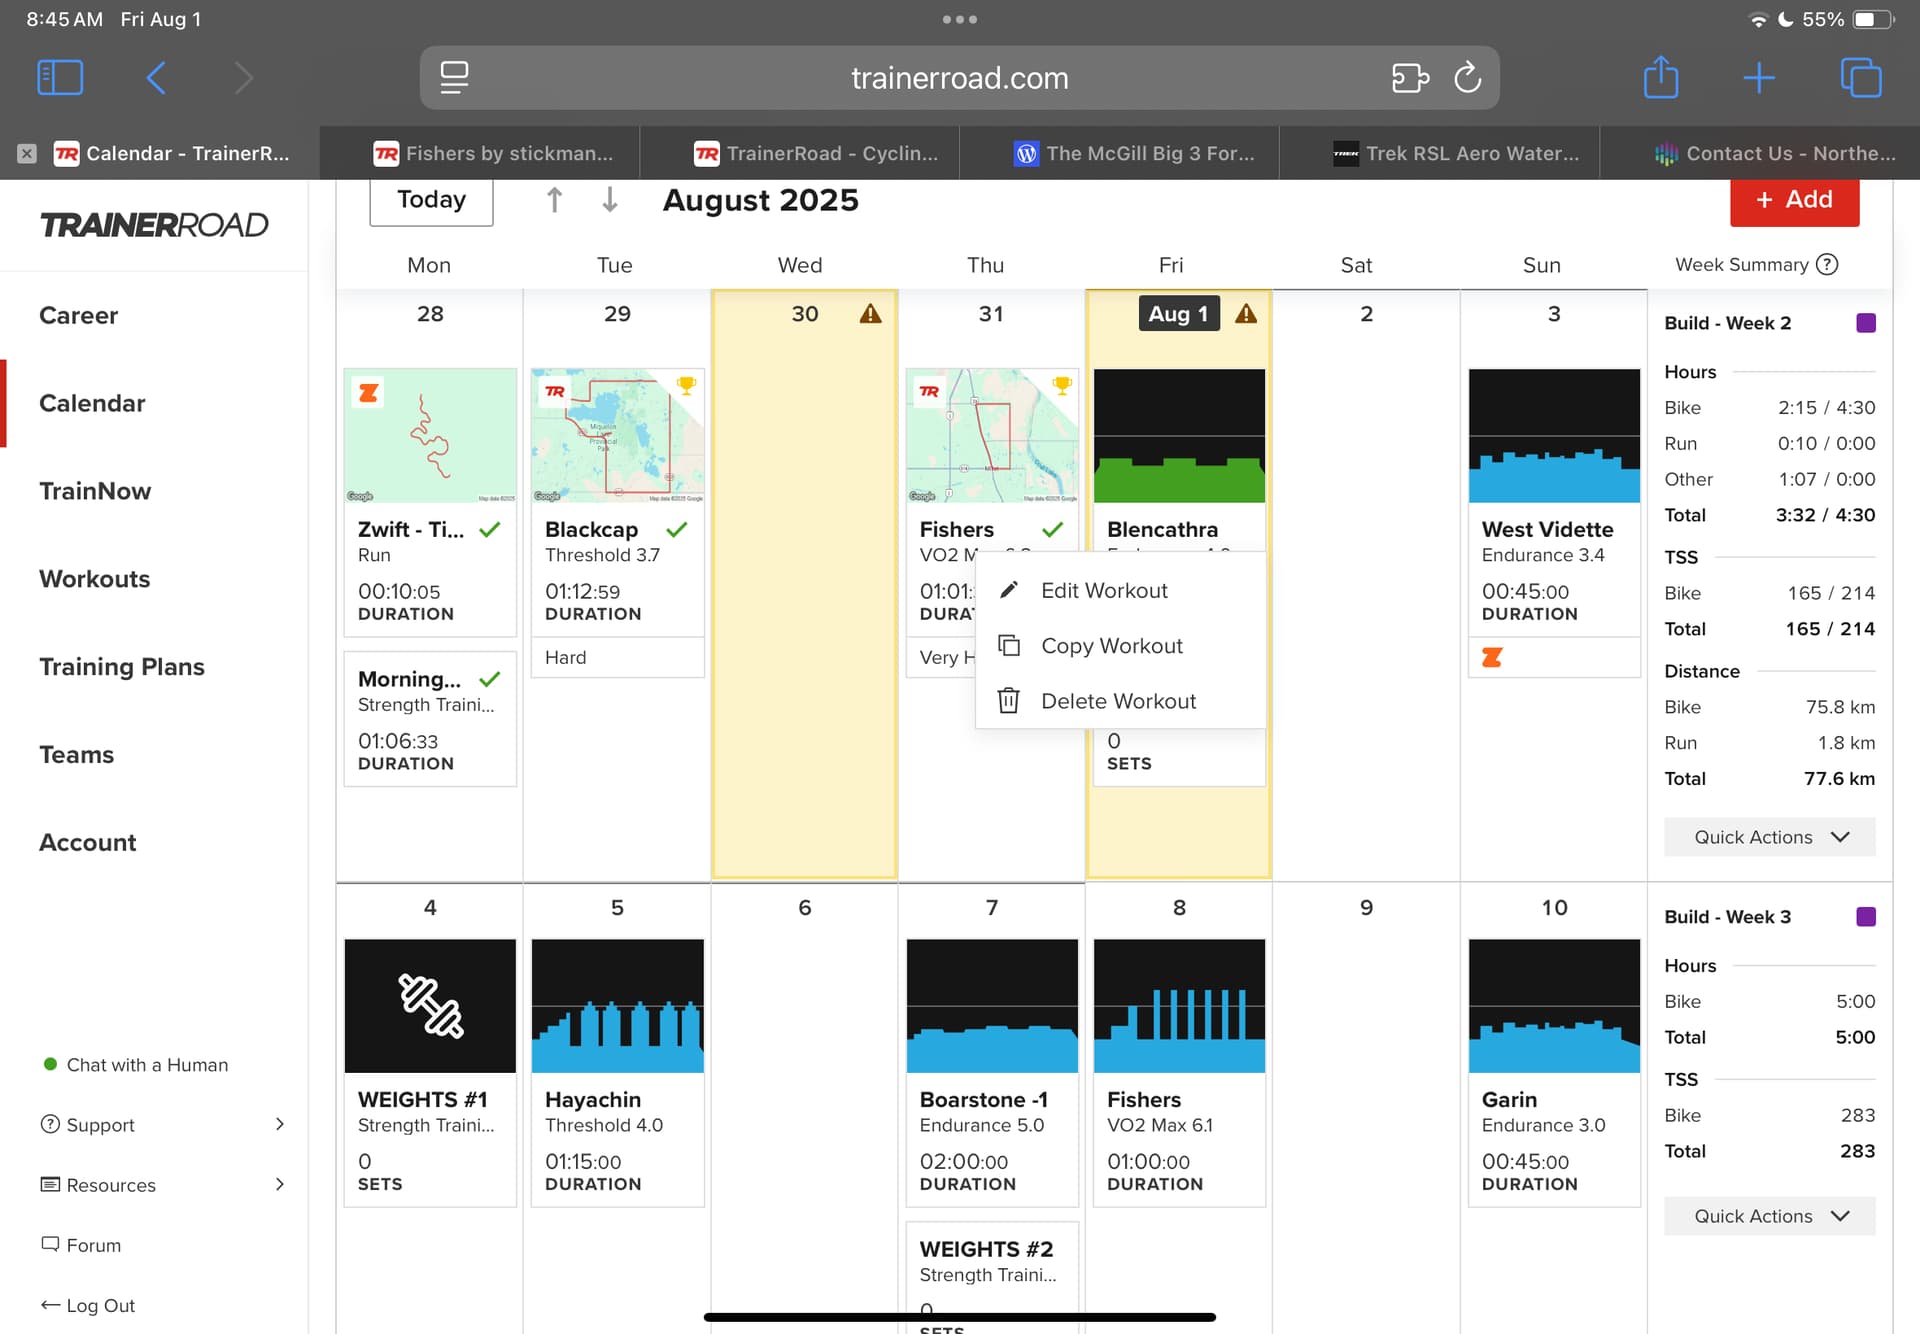This screenshot has height=1334, width=1920.
Task: Click the down arrow to go to next week
Action: (609, 200)
